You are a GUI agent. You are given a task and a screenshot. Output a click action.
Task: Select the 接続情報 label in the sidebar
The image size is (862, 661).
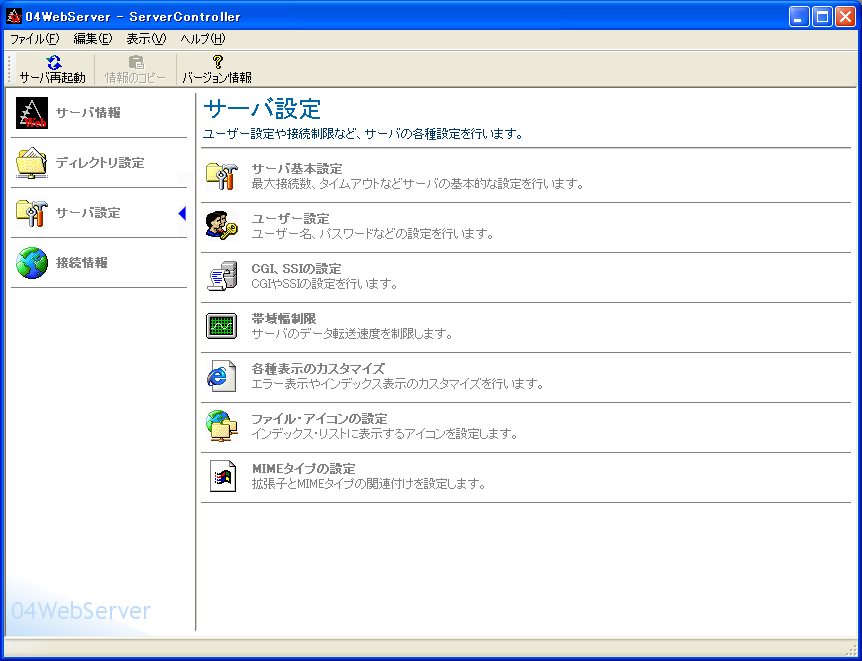tap(81, 263)
